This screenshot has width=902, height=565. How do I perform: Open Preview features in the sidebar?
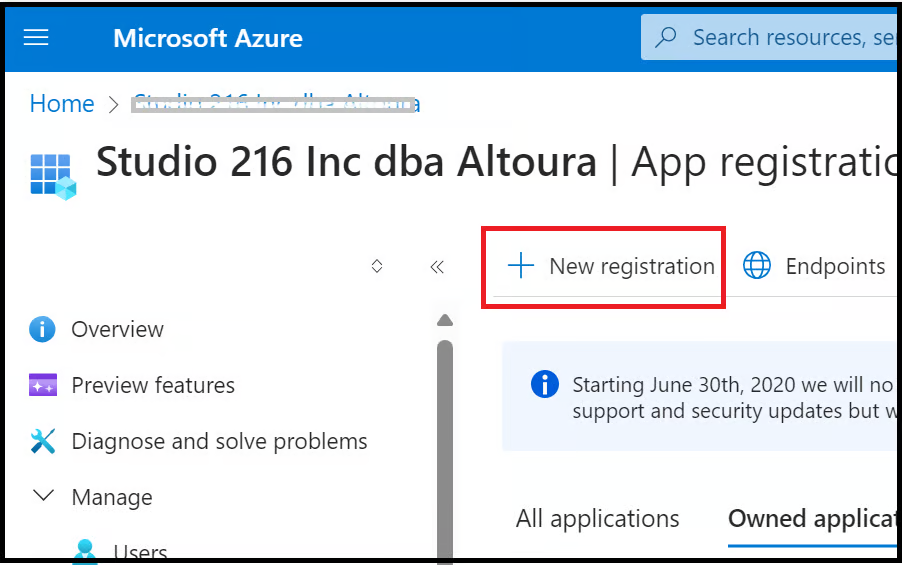(x=153, y=385)
